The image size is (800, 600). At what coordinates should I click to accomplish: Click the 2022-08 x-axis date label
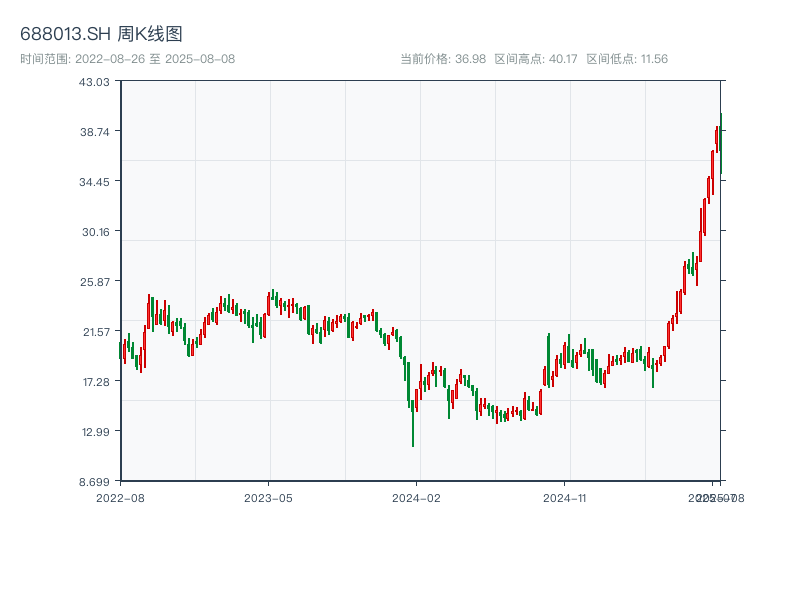(120, 497)
